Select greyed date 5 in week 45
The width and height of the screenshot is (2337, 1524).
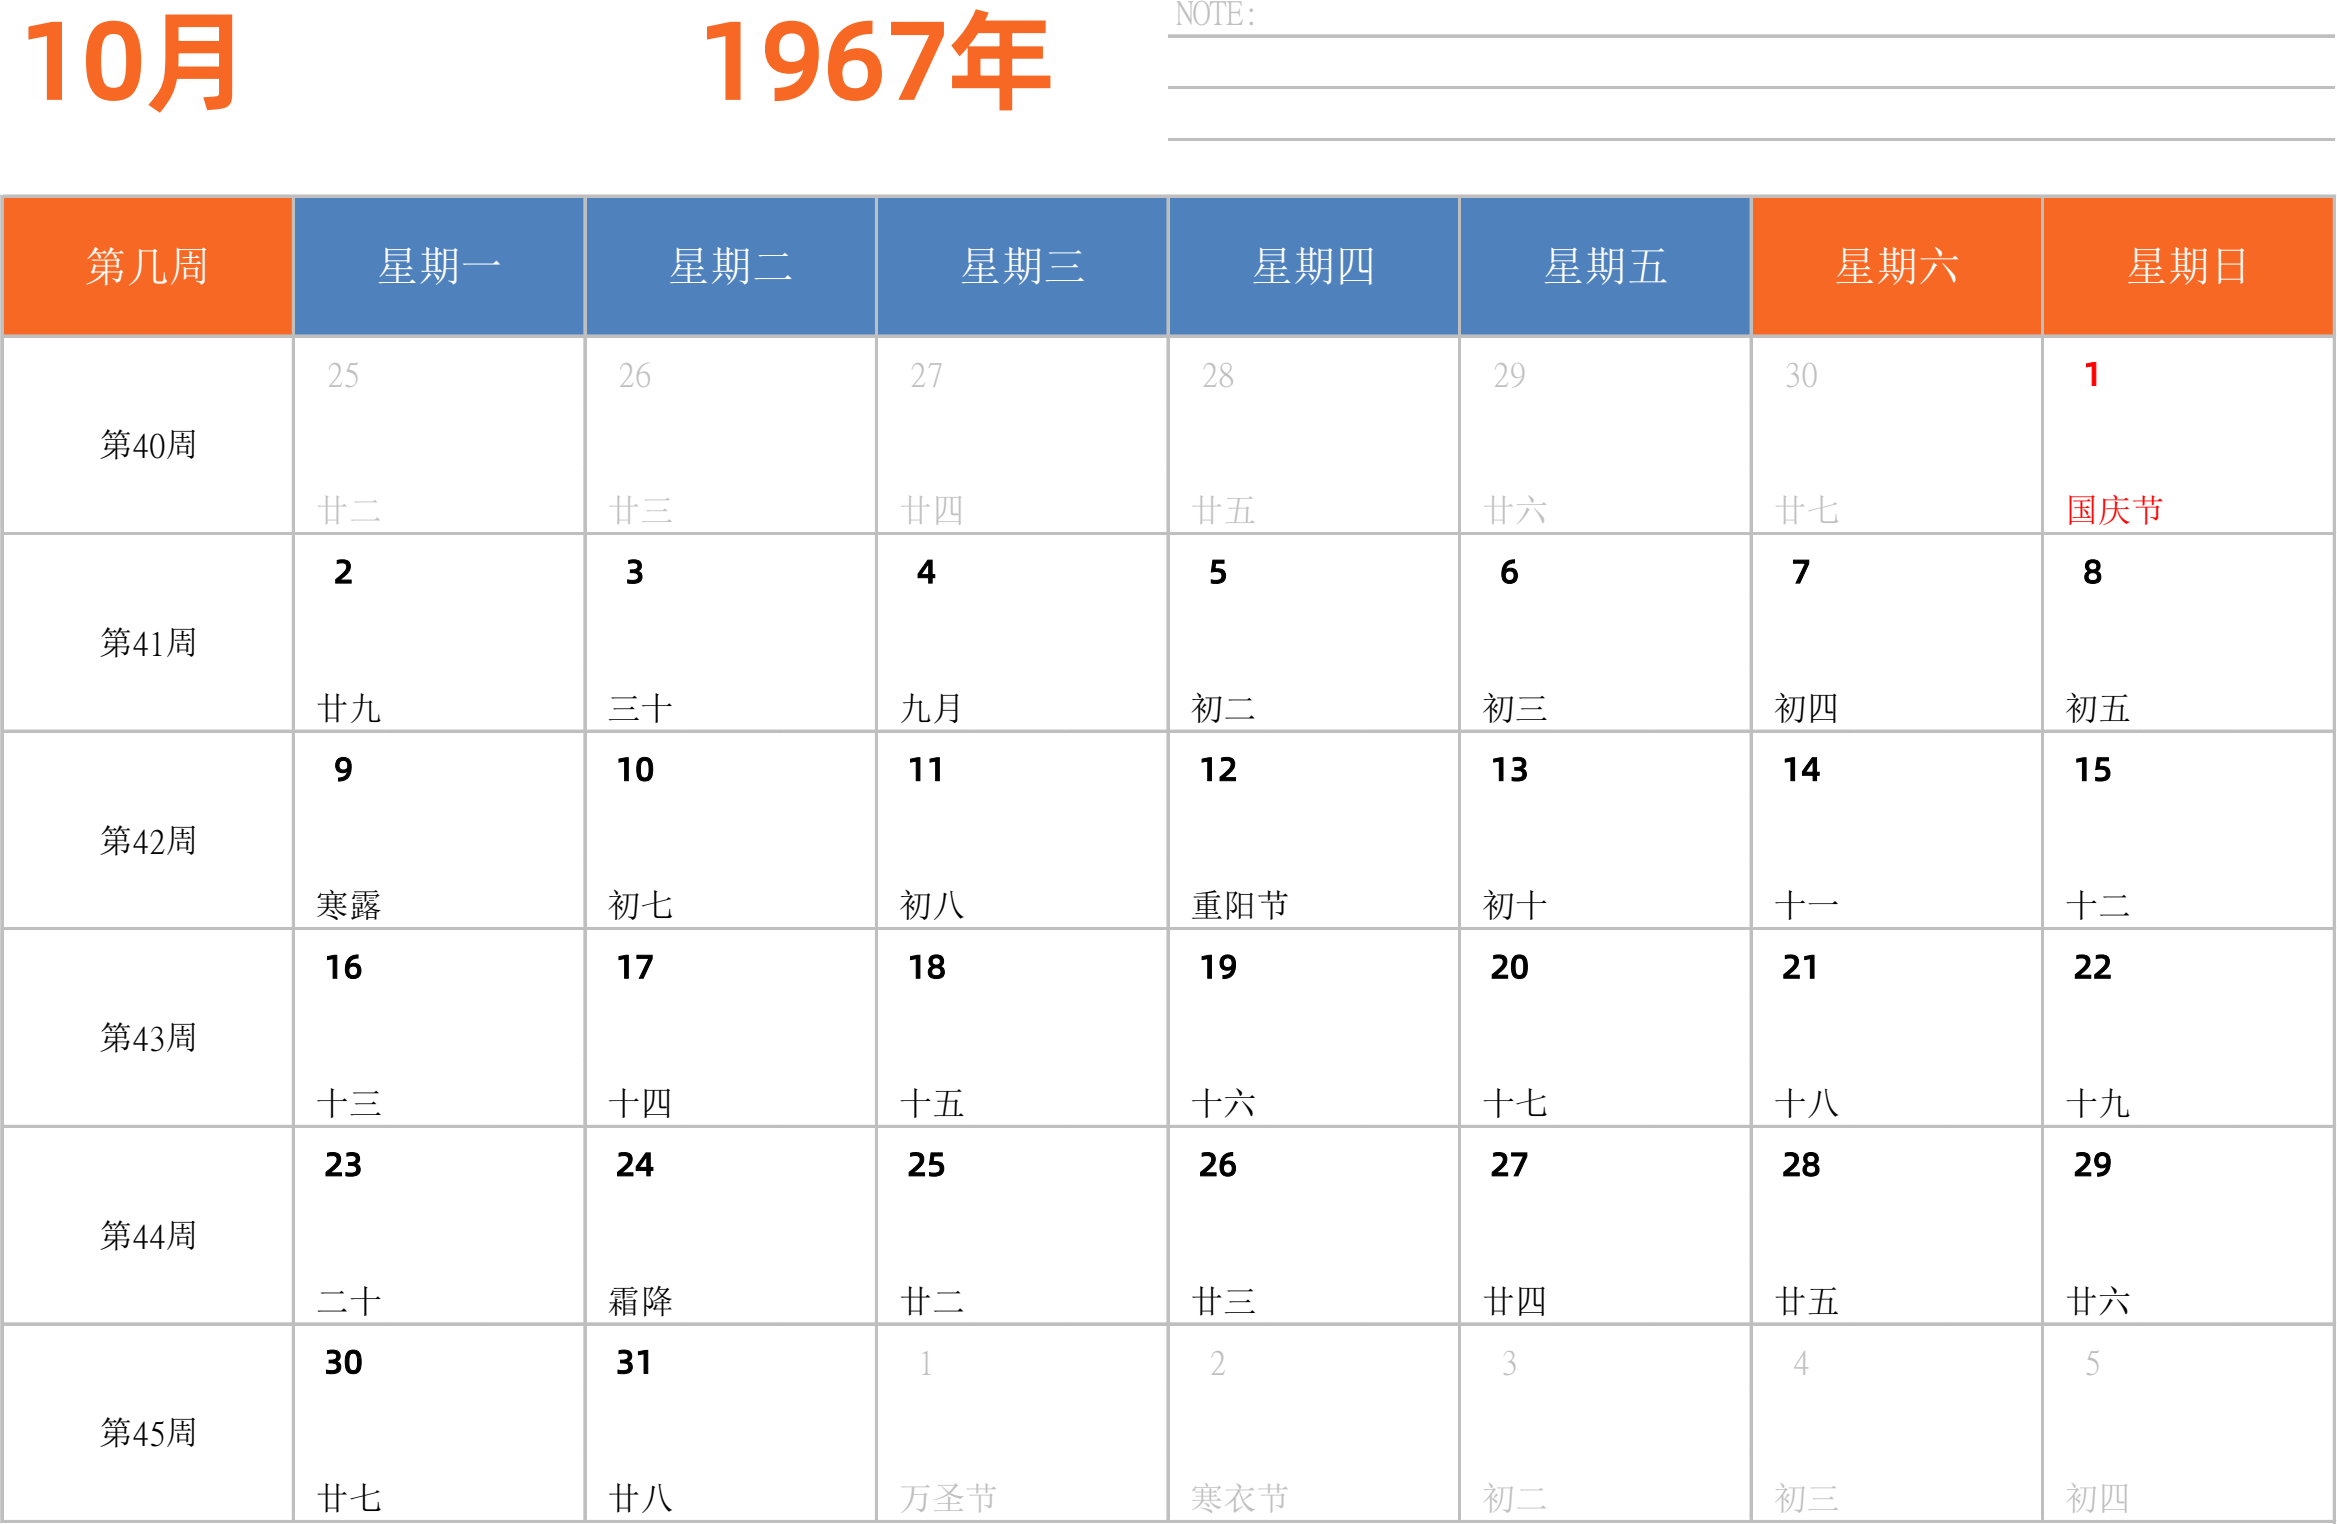2092,1363
